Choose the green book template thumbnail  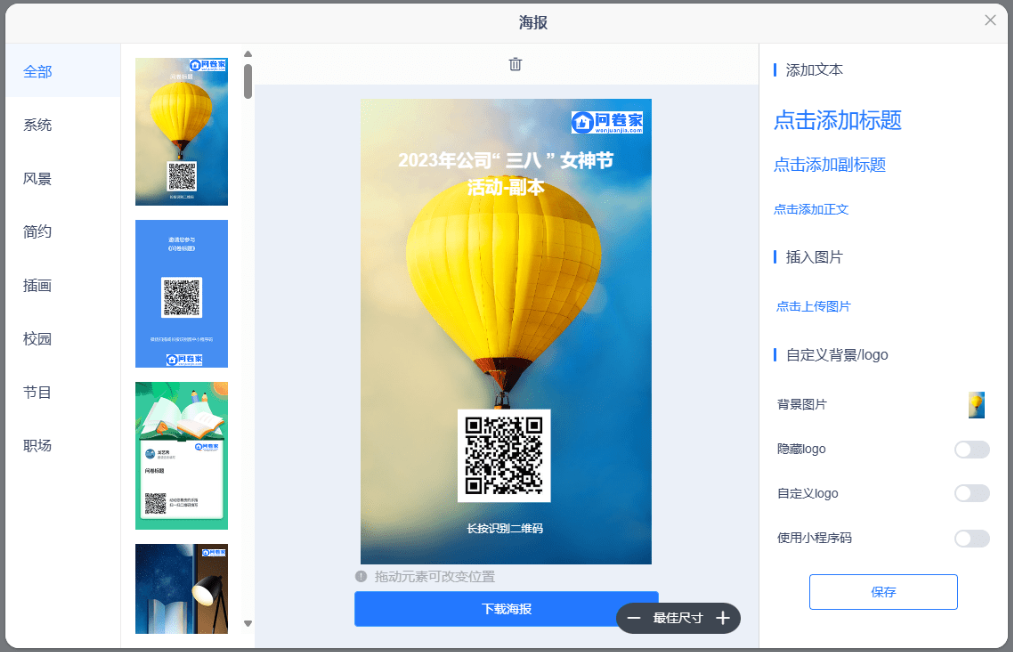point(182,456)
